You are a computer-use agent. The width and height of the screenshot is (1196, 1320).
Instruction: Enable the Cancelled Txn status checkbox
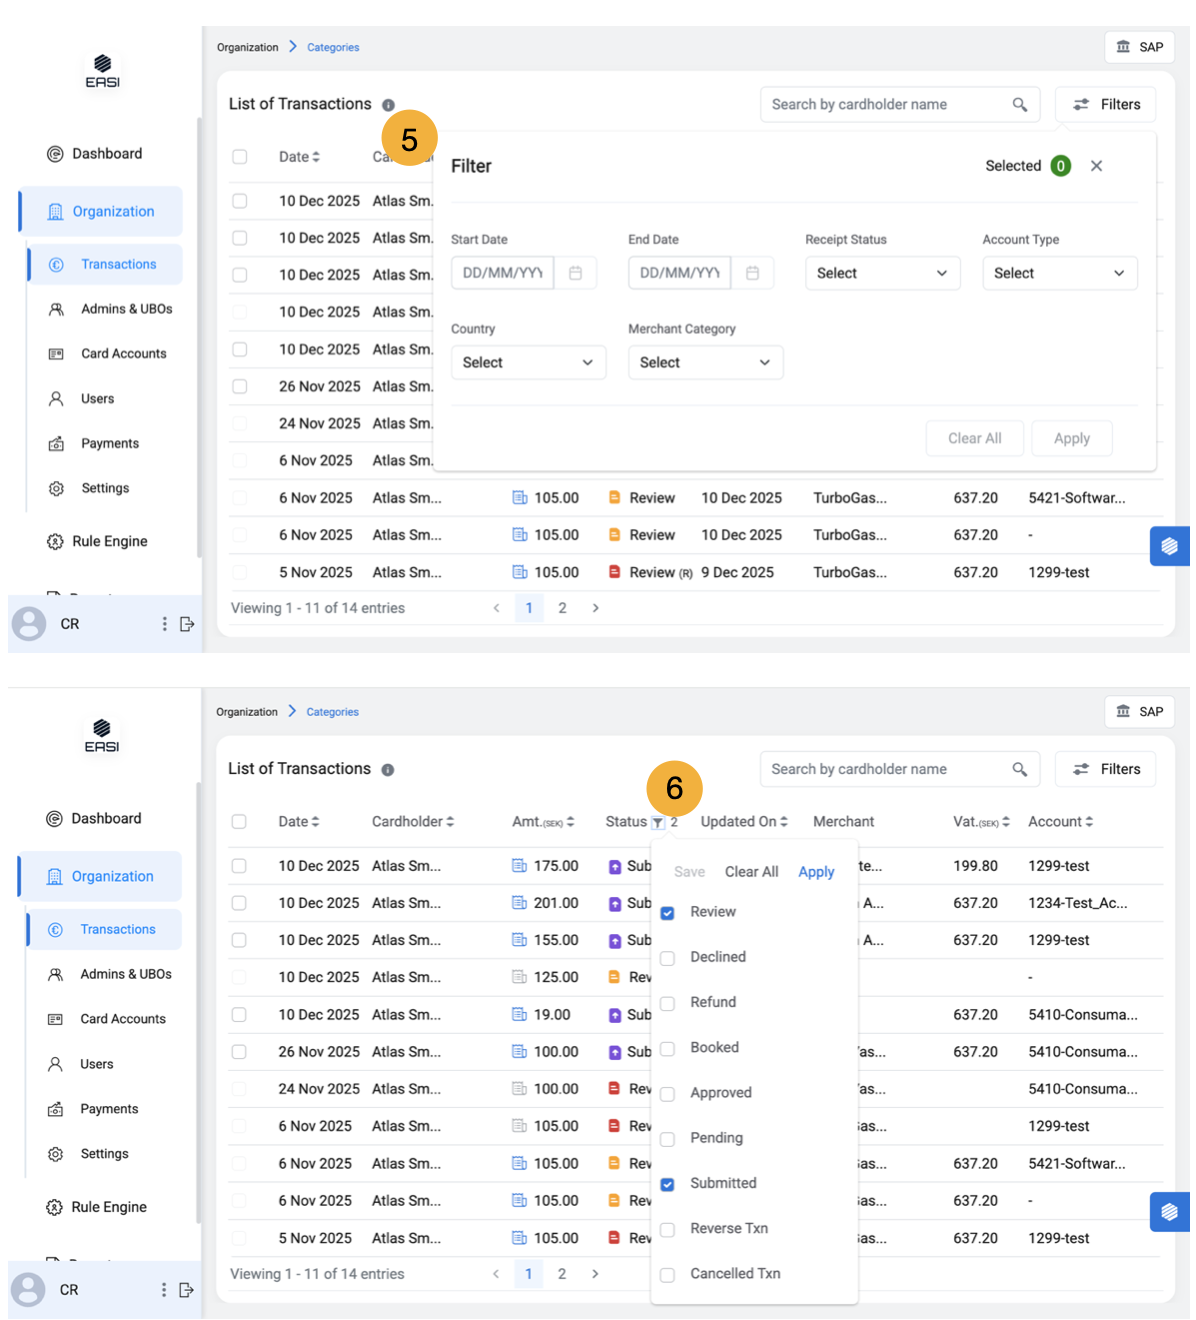(668, 1275)
